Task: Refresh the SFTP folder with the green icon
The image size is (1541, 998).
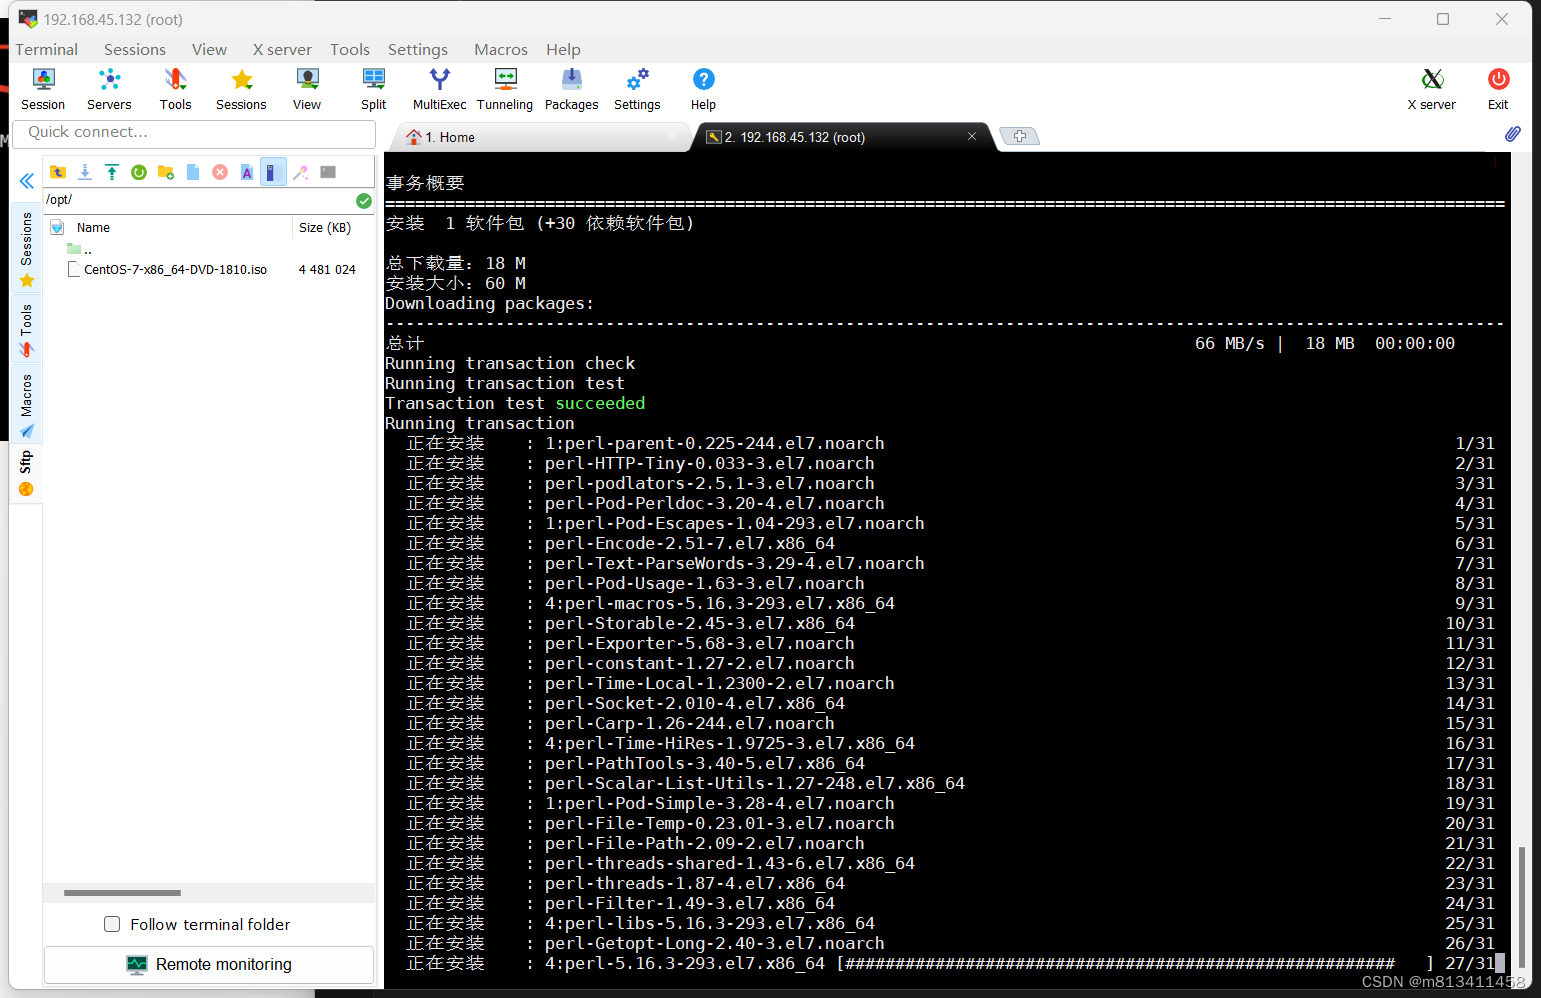Action: click(x=139, y=172)
